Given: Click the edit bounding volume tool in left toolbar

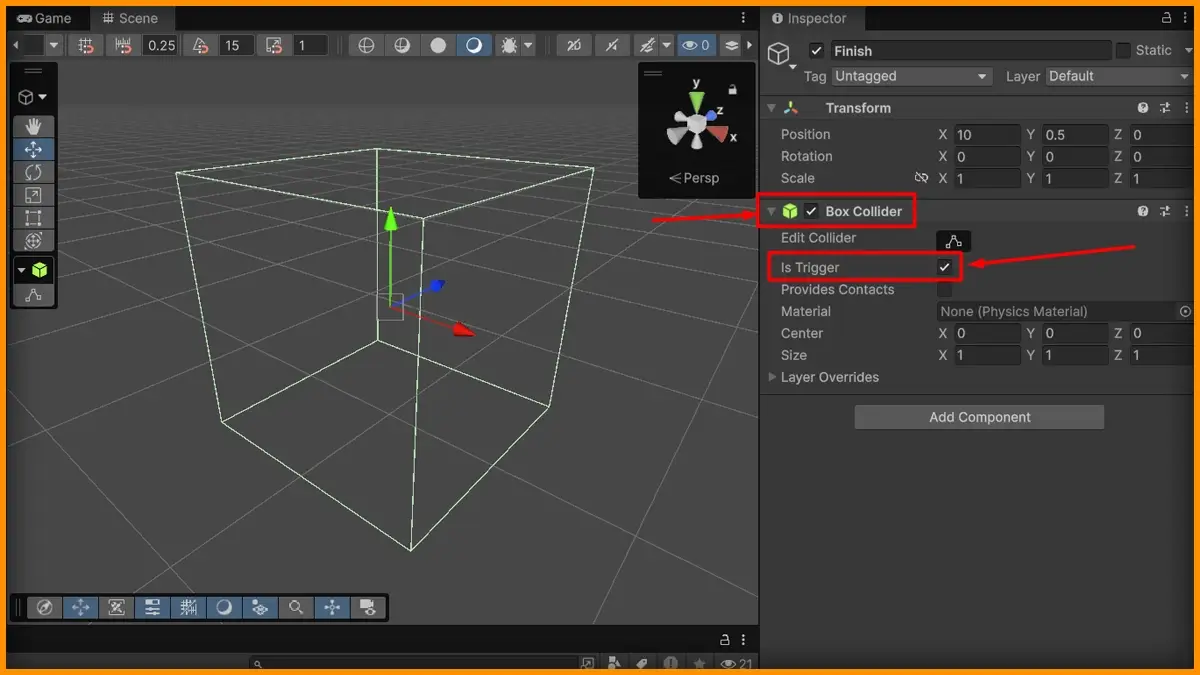Looking at the screenshot, I should pyautogui.click(x=33, y=294).
